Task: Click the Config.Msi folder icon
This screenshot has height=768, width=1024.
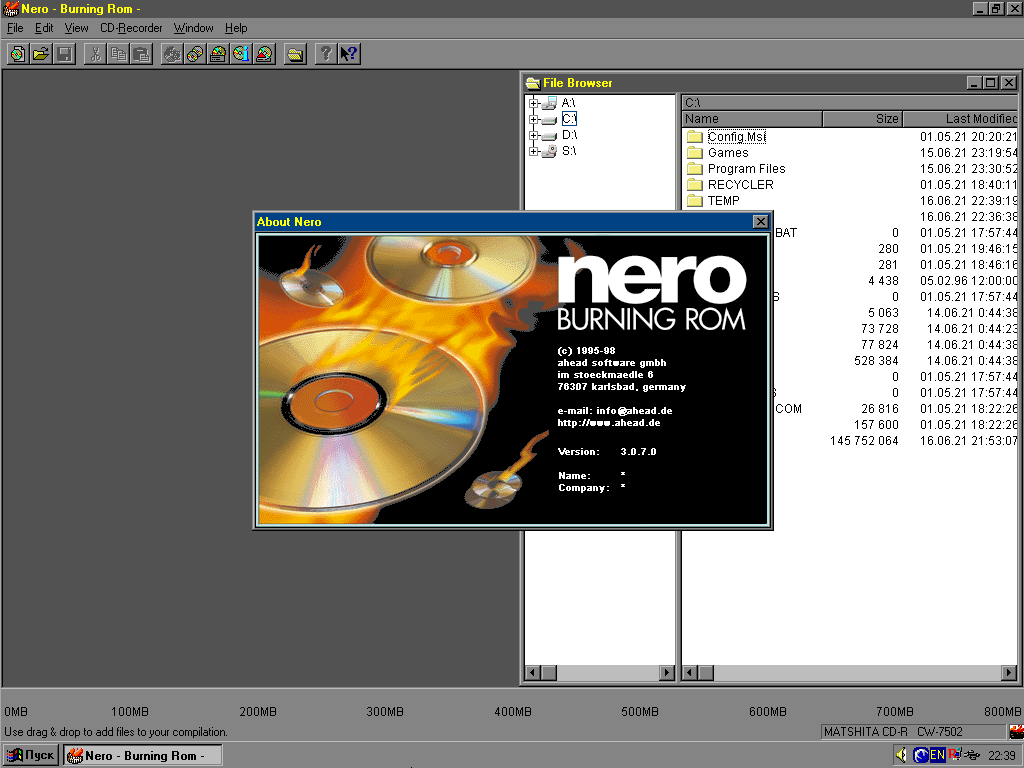Action: click(695, 136)
